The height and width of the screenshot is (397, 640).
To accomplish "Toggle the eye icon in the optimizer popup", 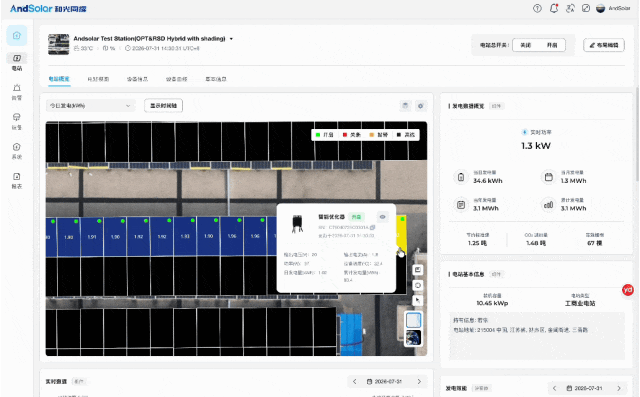I will pyautogui.click(x=382, y=217).
